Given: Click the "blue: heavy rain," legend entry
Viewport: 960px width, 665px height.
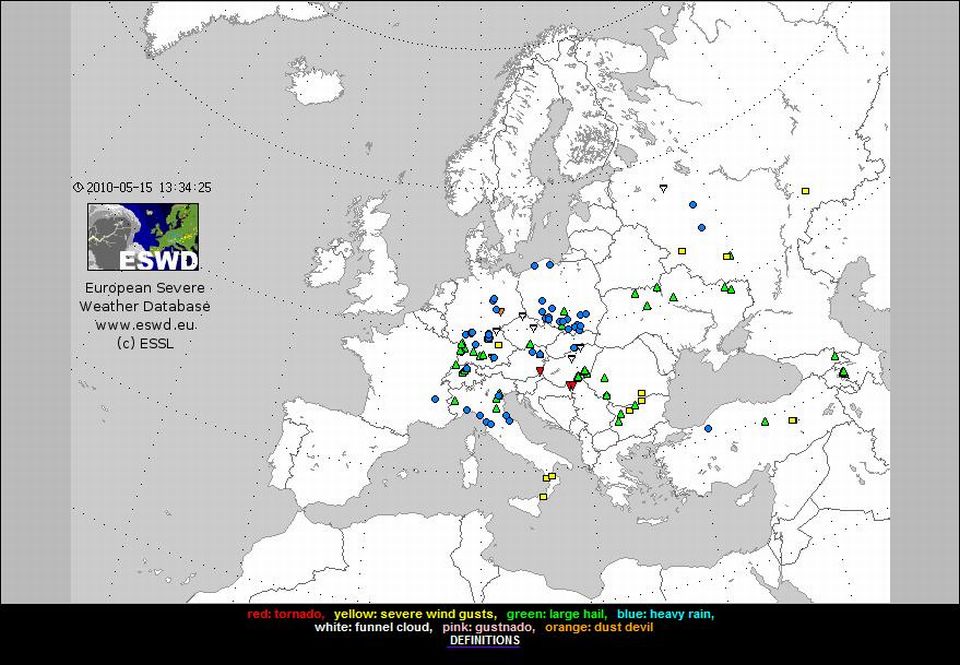Looking at the screenshot, I should click(x=666, y=614).
